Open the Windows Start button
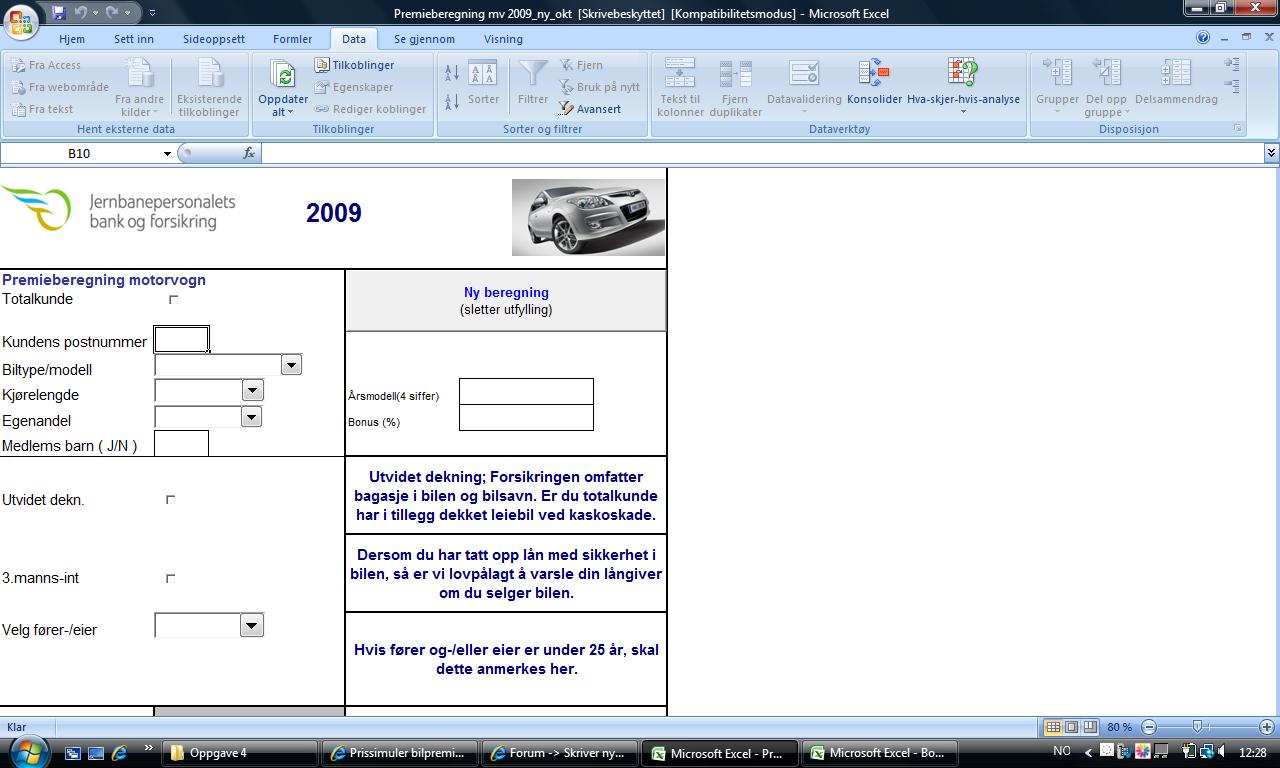The width and height of the screenshot is (1280, 768). click(x=27, y=751)
